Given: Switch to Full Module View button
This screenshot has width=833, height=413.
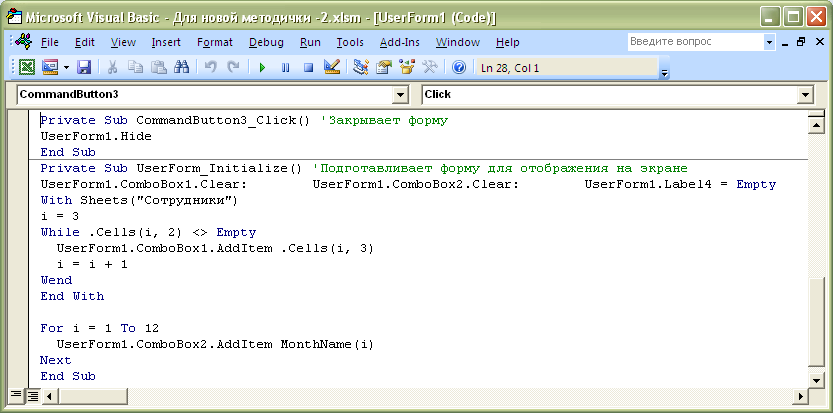Looking at the screenshot, I should click(x=33, y=395).
